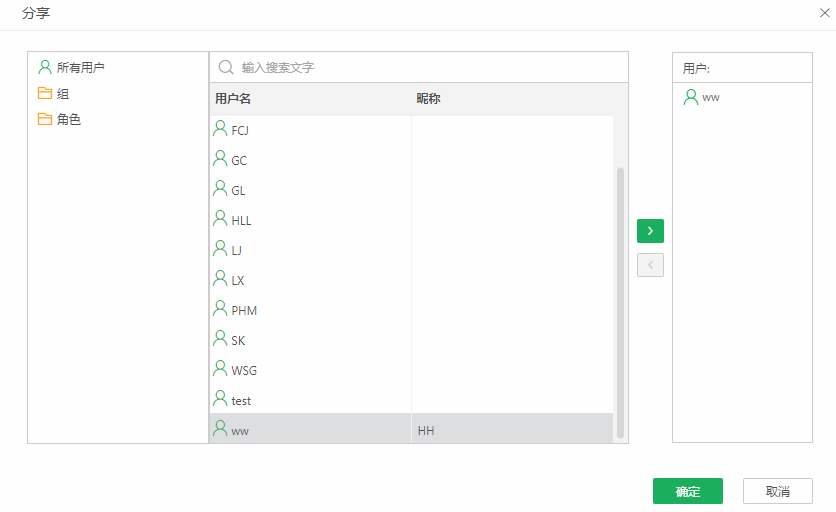Choose the test user row

241,400
